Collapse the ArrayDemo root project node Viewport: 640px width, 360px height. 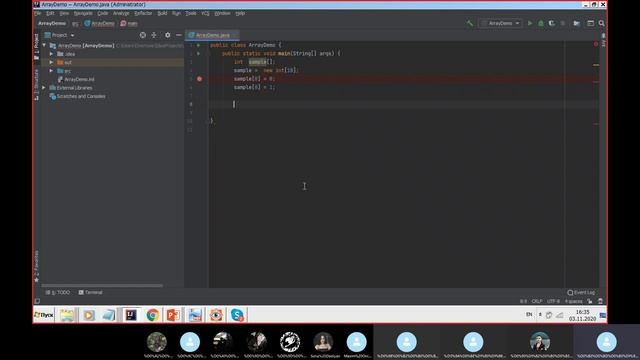[x=44, y=45]
